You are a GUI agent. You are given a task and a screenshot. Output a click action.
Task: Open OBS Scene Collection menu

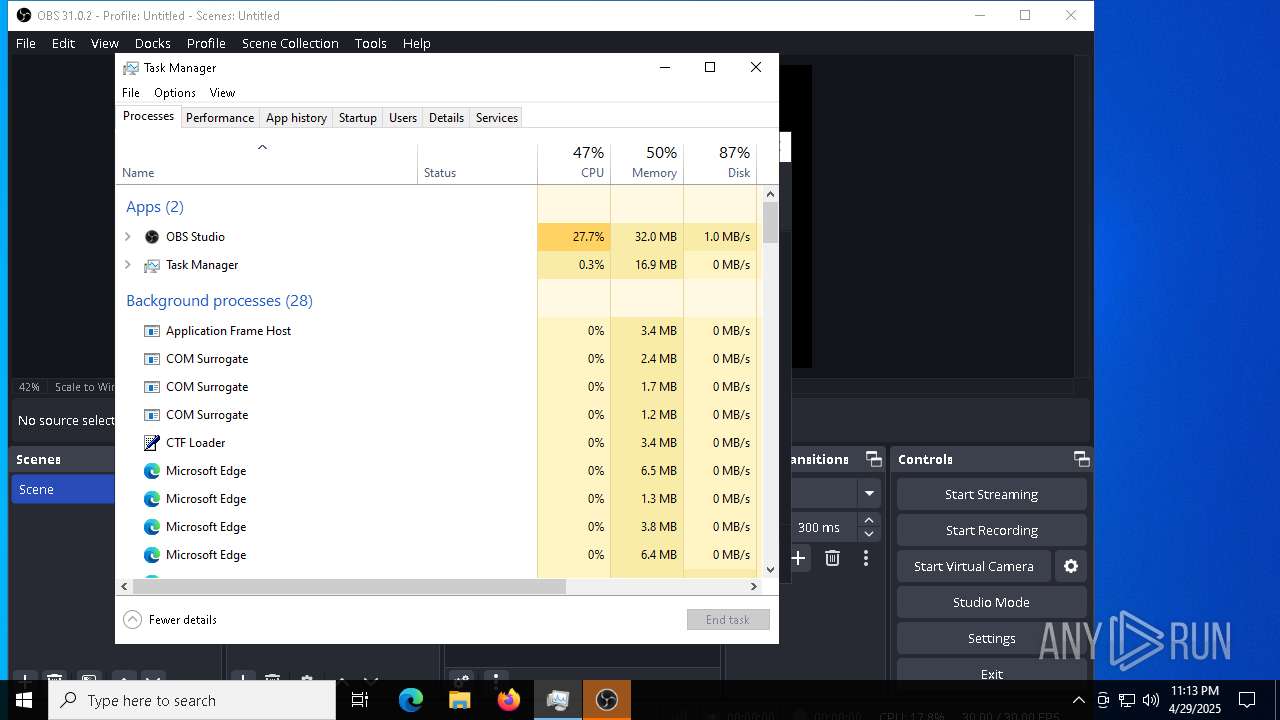point(290,43)
